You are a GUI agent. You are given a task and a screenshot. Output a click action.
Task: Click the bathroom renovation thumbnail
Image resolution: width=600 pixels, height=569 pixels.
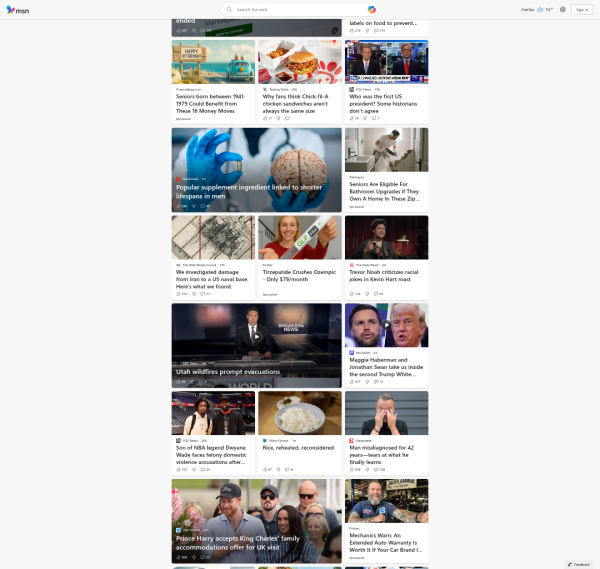[386, 150]
